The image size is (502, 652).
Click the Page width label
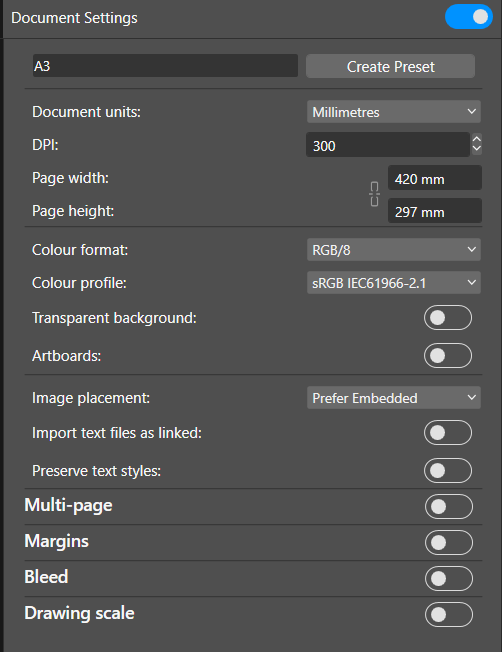click(70, 178)
